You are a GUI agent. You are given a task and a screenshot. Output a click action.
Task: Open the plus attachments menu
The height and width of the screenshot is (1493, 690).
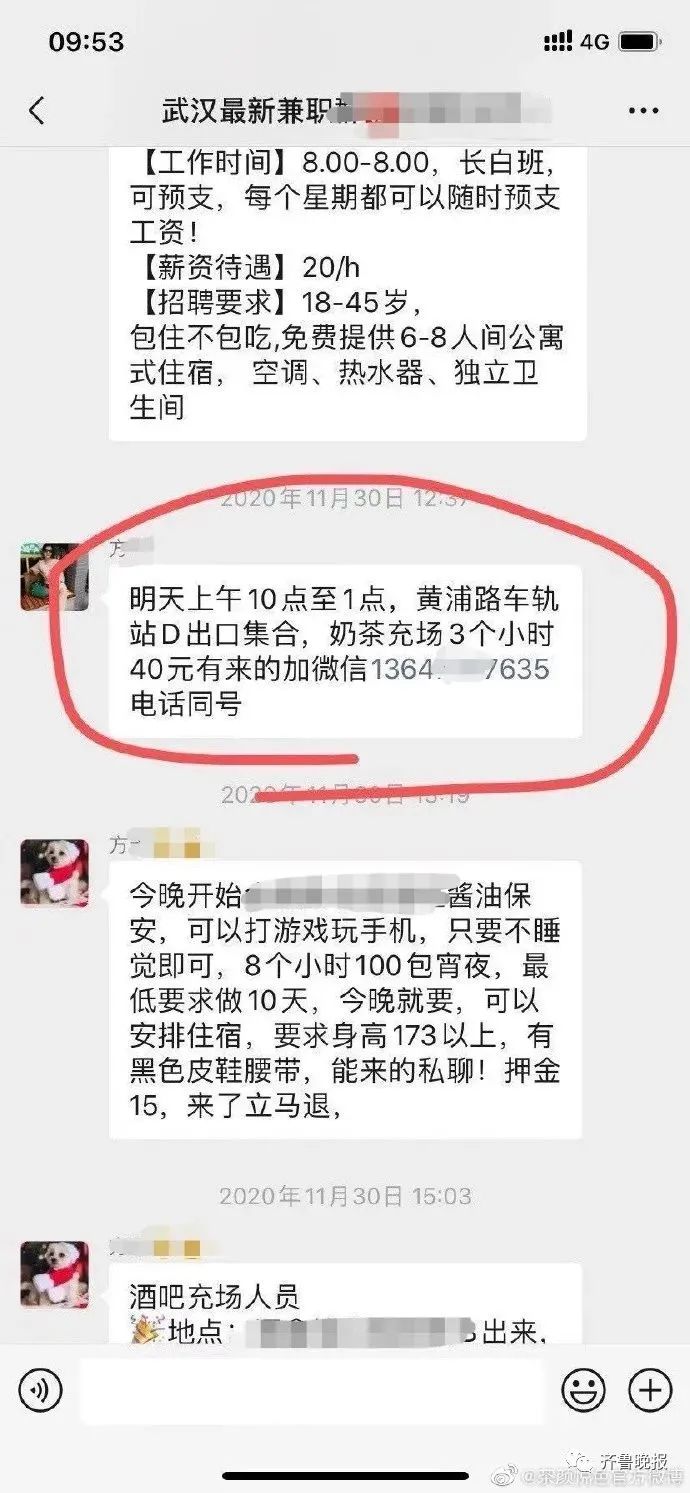click(x=649, y=1389)
